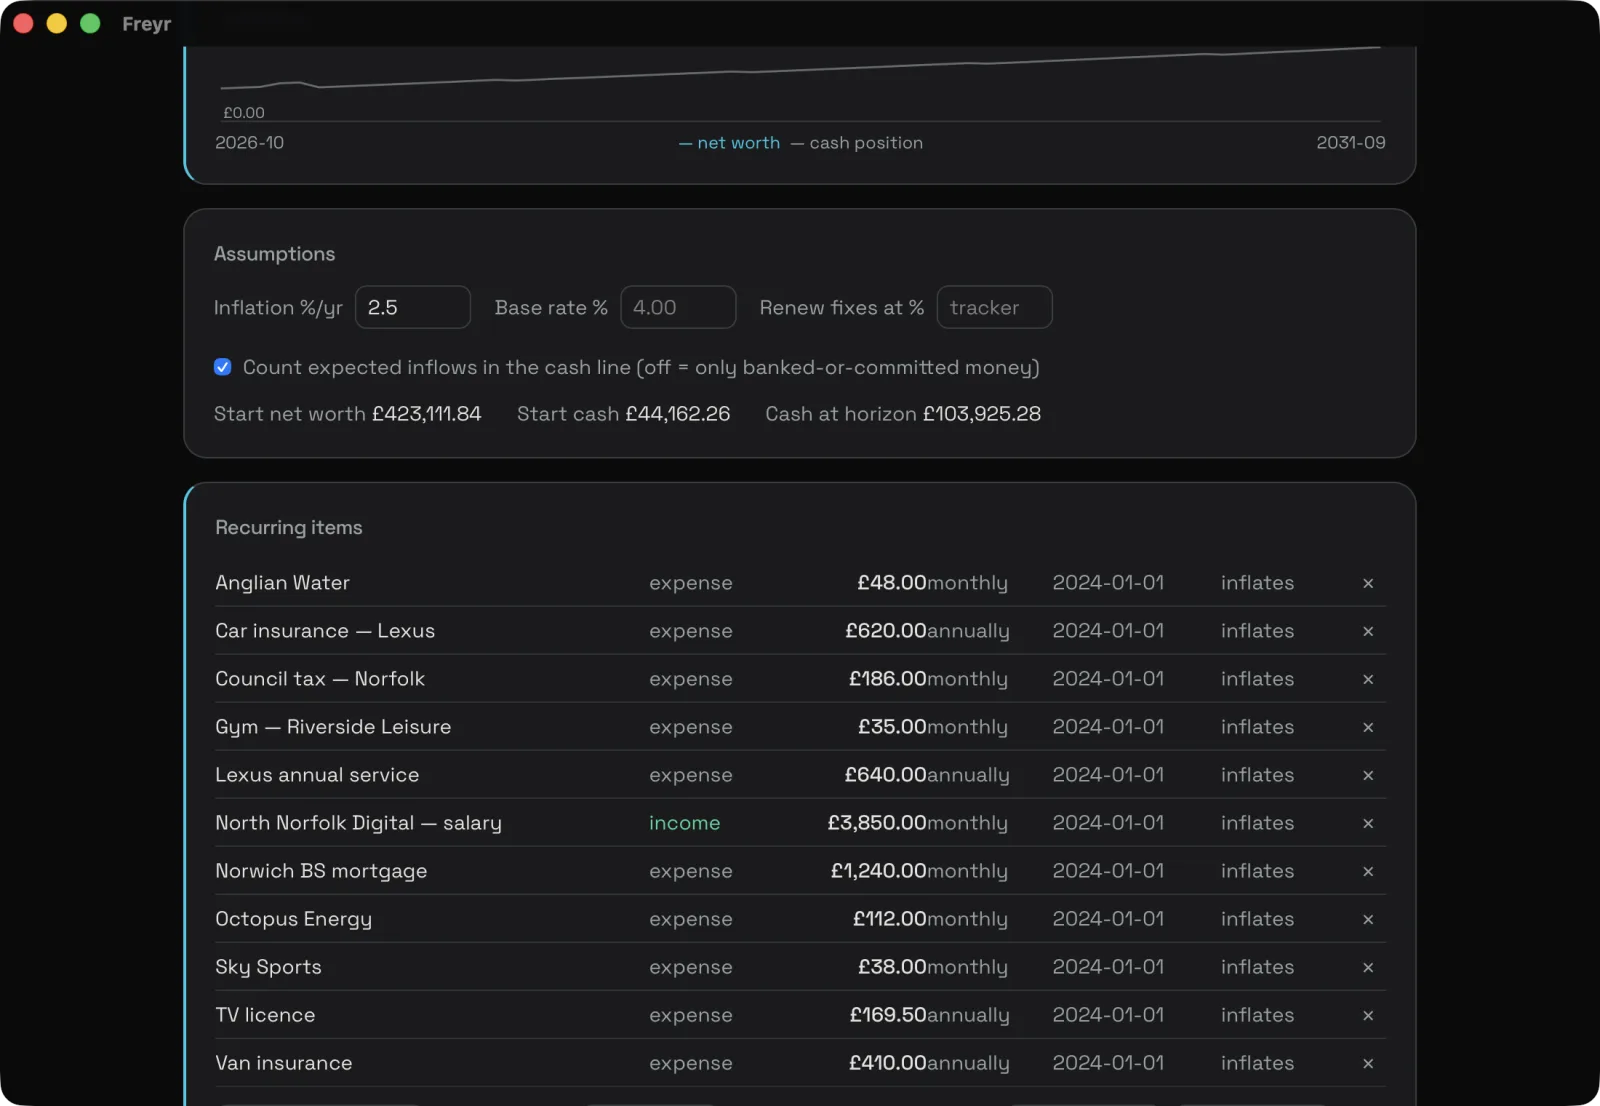
Task: Remove the Van insurance item
Action: [x=1368, y=1063]
